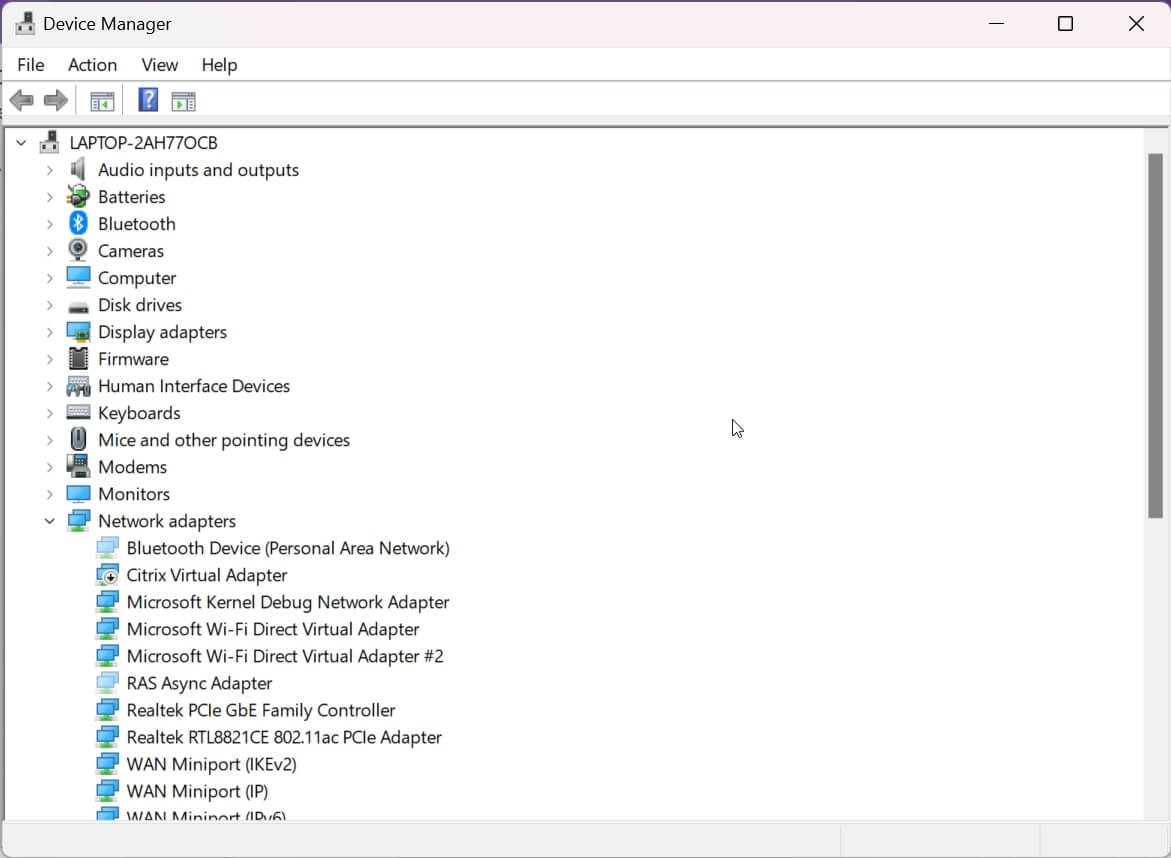The width and height of the screenshot is (1171, 858).
Task: Minimize the Device Manager window
Action: (996, 24)
